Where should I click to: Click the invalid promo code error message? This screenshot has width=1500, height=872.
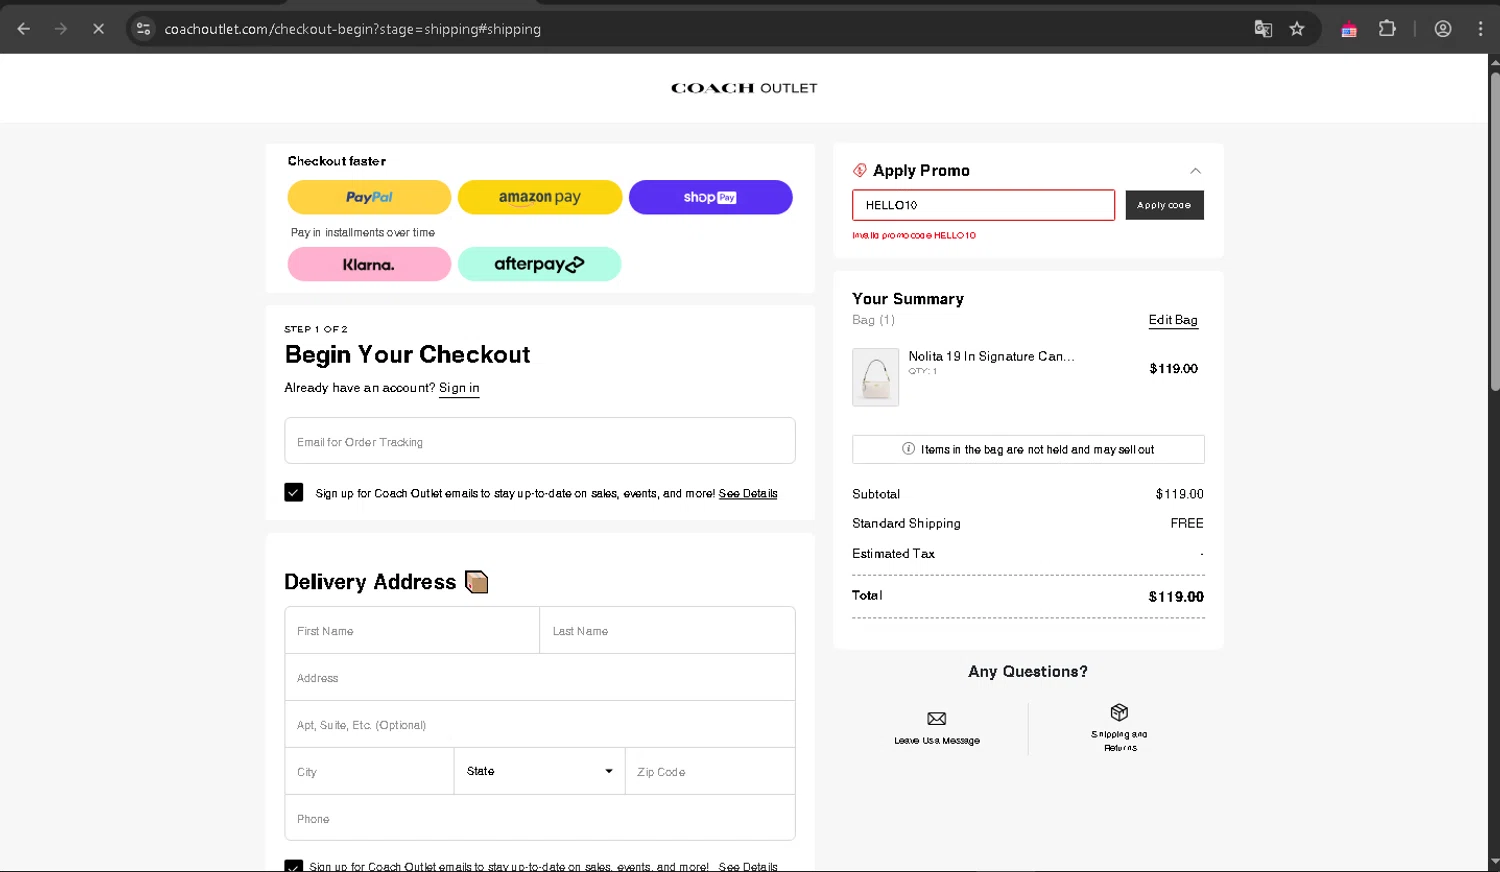914,236
